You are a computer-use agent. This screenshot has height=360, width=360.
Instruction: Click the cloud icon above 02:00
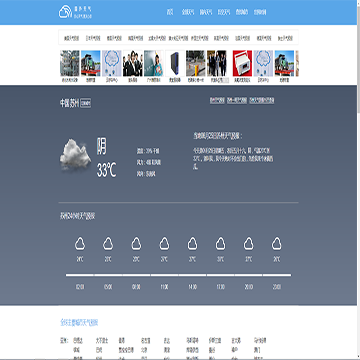(80, 243)
